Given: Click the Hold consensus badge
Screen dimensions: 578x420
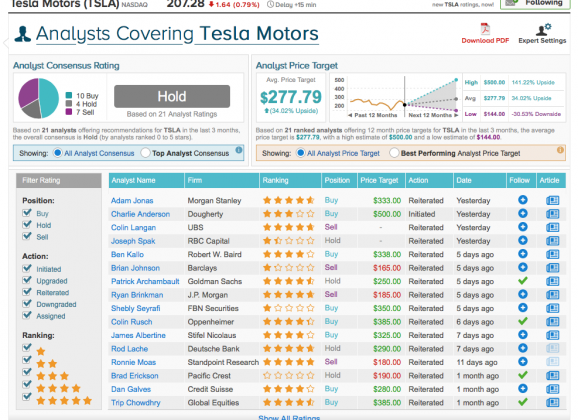Looking at the screenshot, I should click(172, 96).
